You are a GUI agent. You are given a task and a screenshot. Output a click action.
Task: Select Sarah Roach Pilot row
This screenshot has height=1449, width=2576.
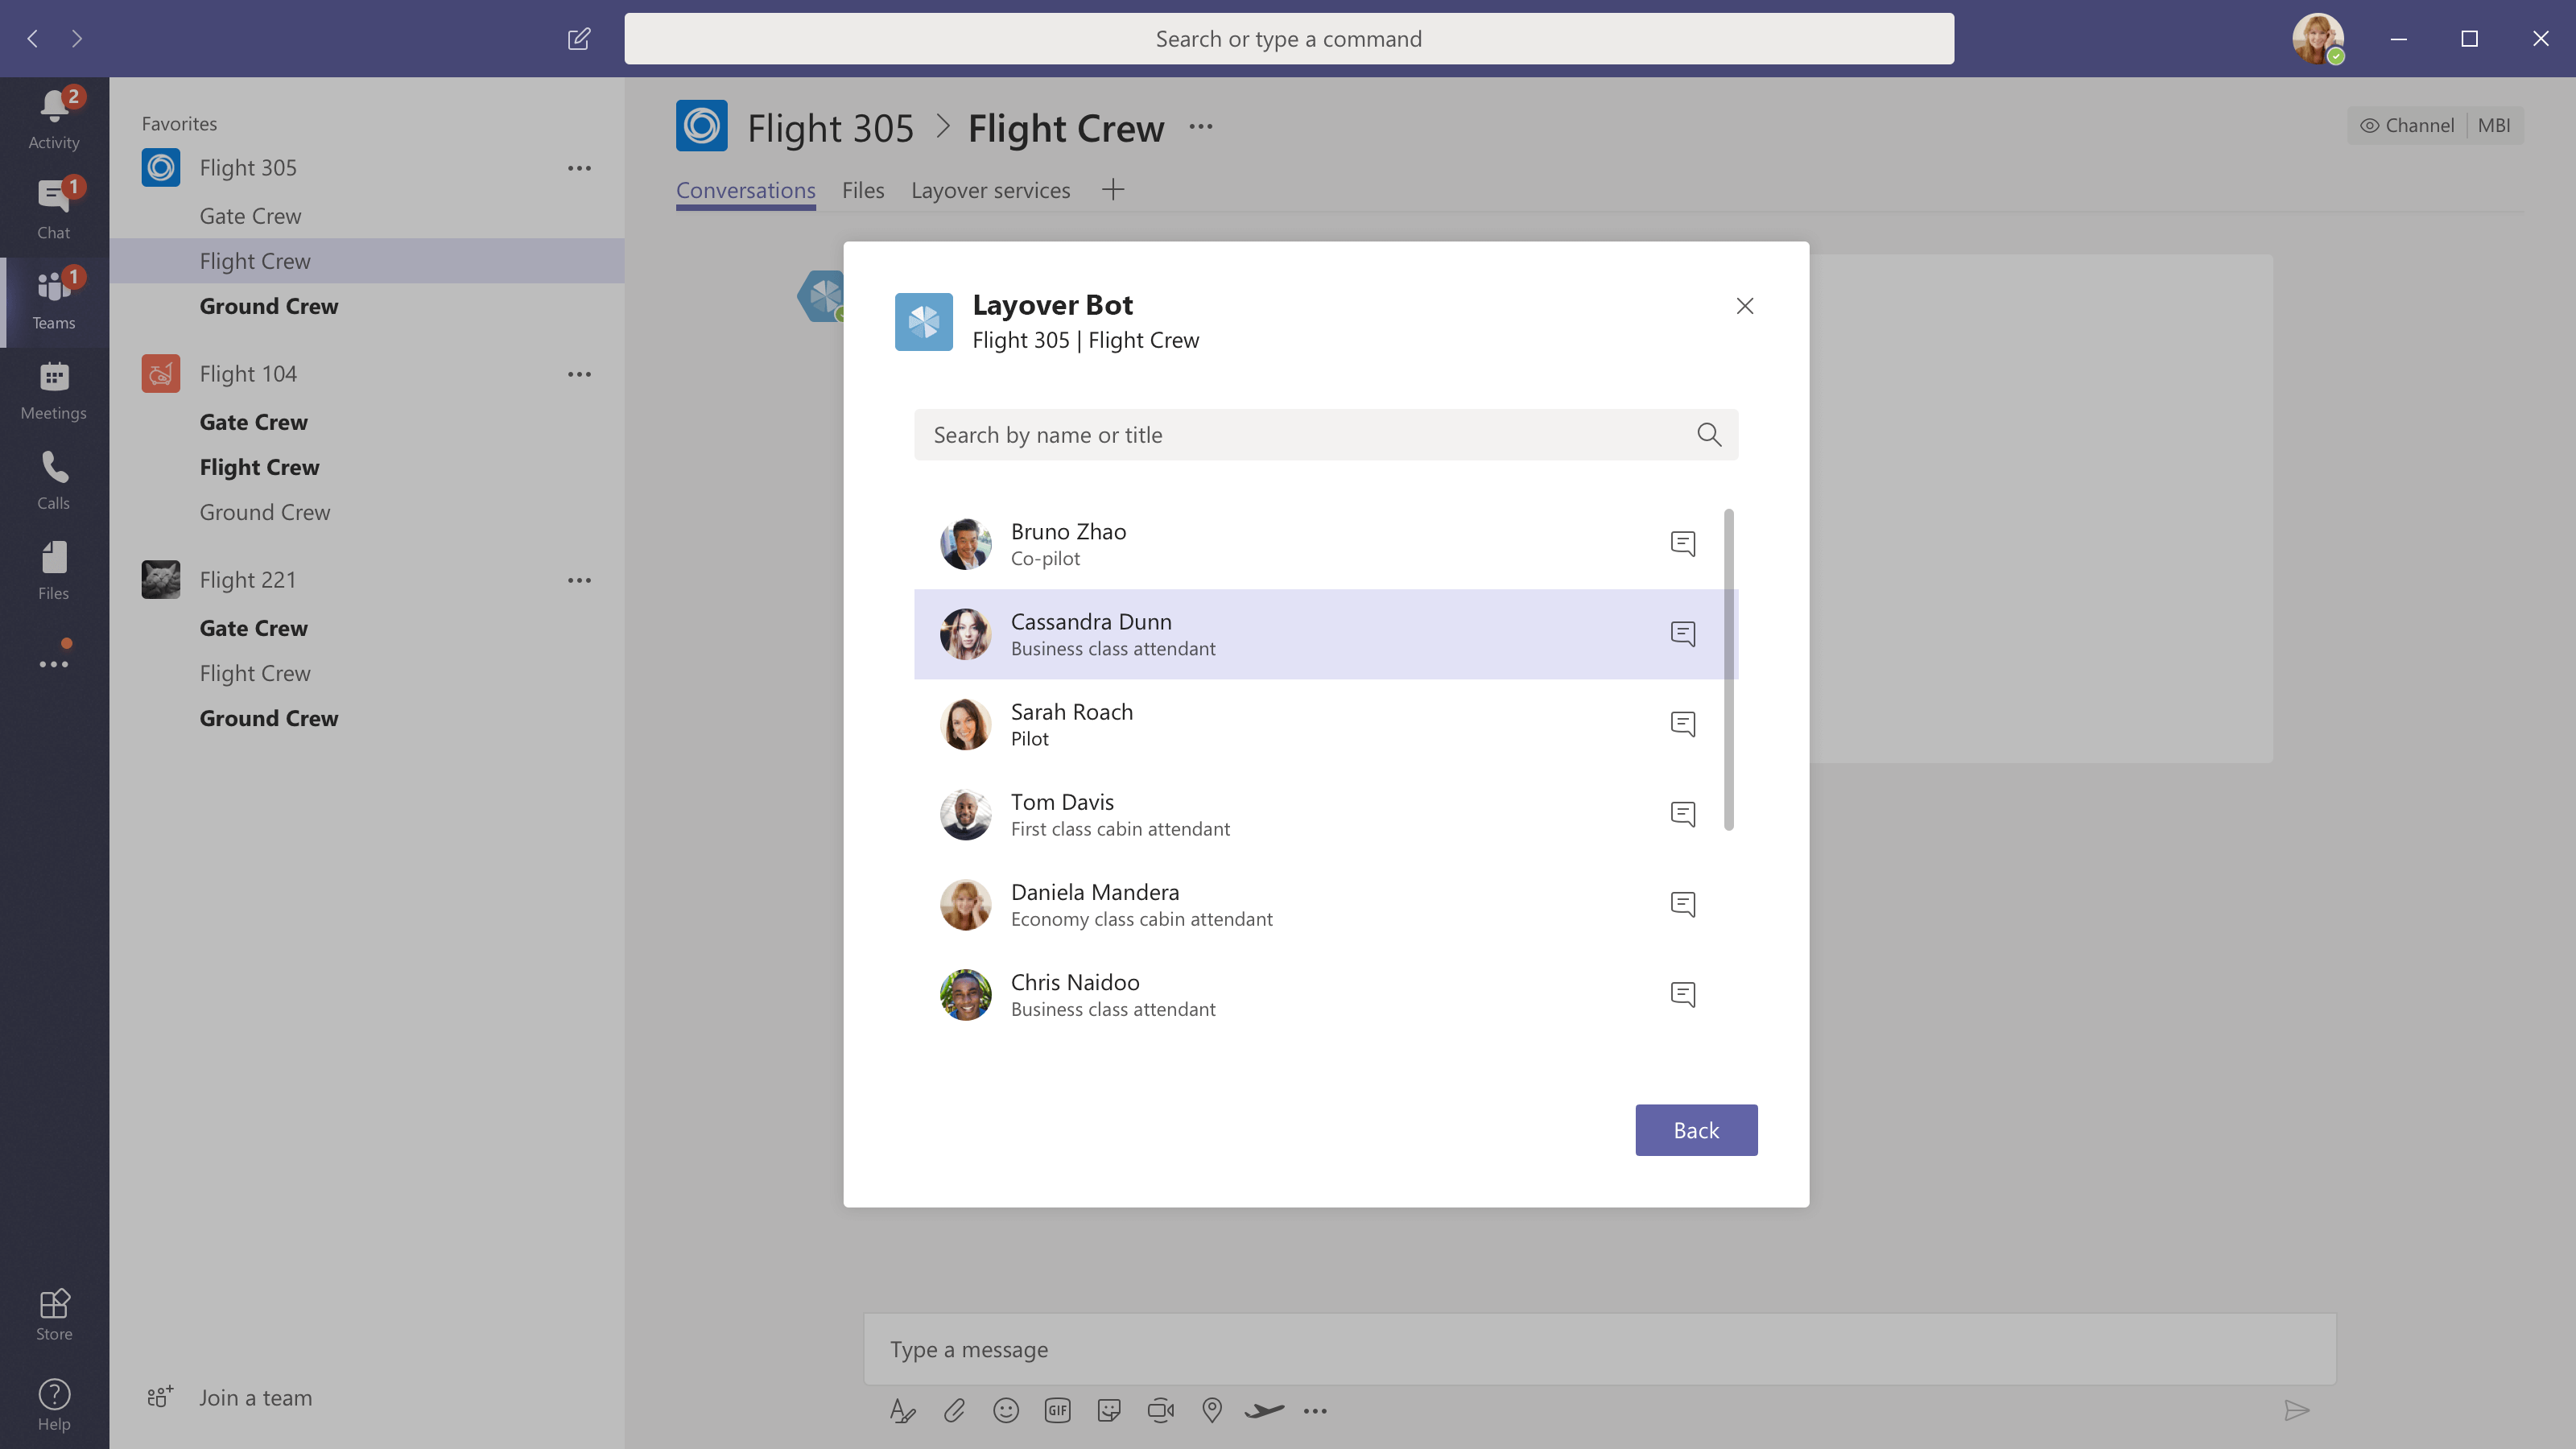tap(1326, 724)
